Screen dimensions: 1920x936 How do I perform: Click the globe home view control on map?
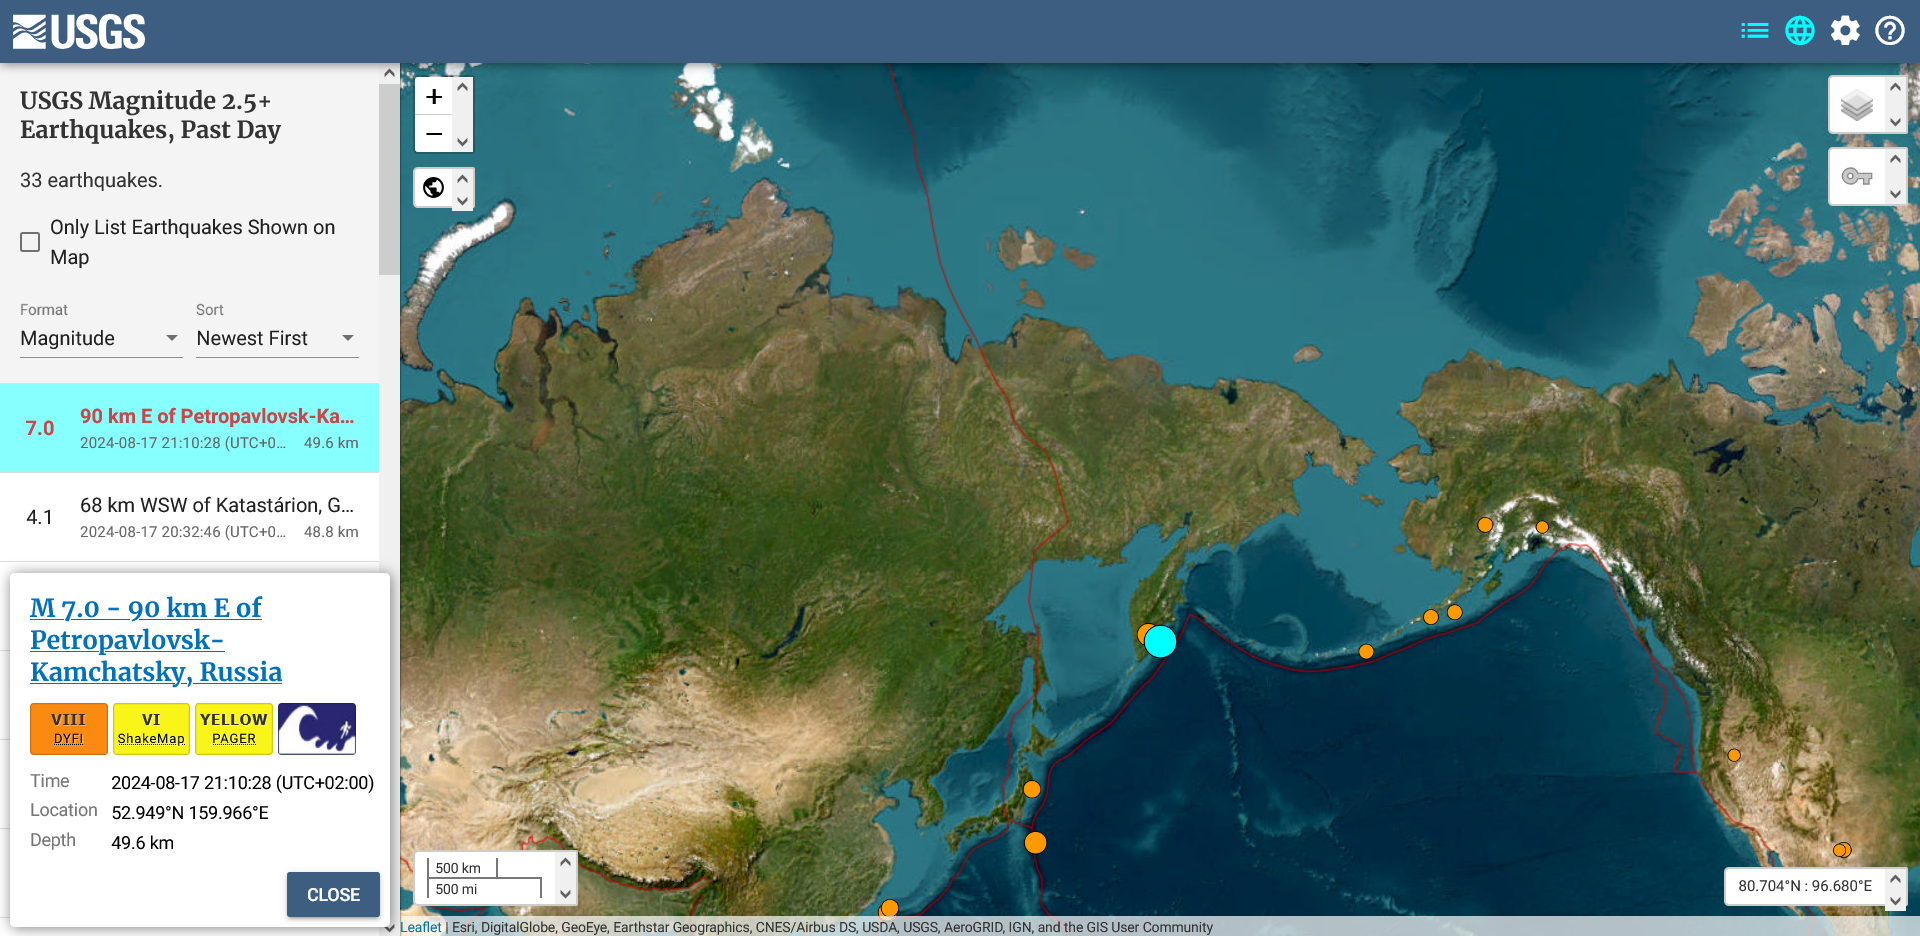click(434, 188)
